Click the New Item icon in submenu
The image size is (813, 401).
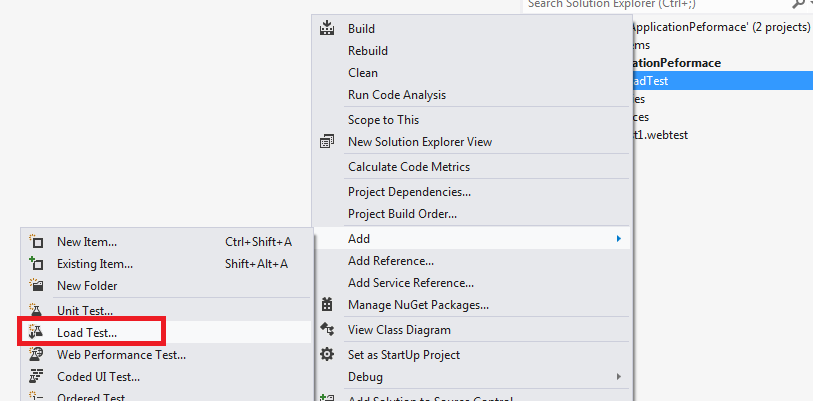37,242
